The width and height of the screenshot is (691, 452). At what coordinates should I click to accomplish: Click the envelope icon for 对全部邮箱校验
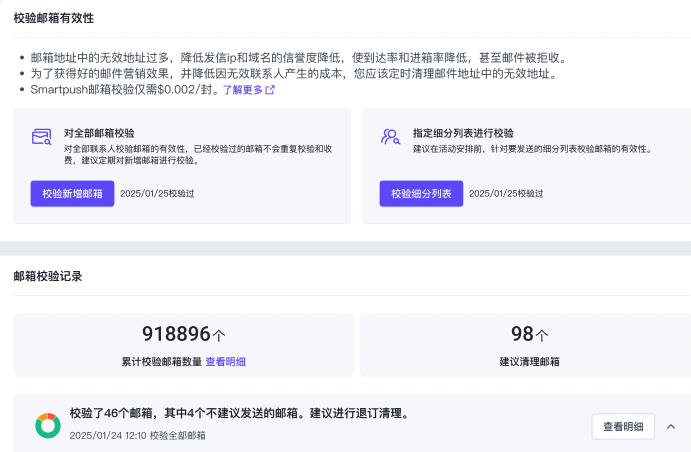[x=41, y=137]
